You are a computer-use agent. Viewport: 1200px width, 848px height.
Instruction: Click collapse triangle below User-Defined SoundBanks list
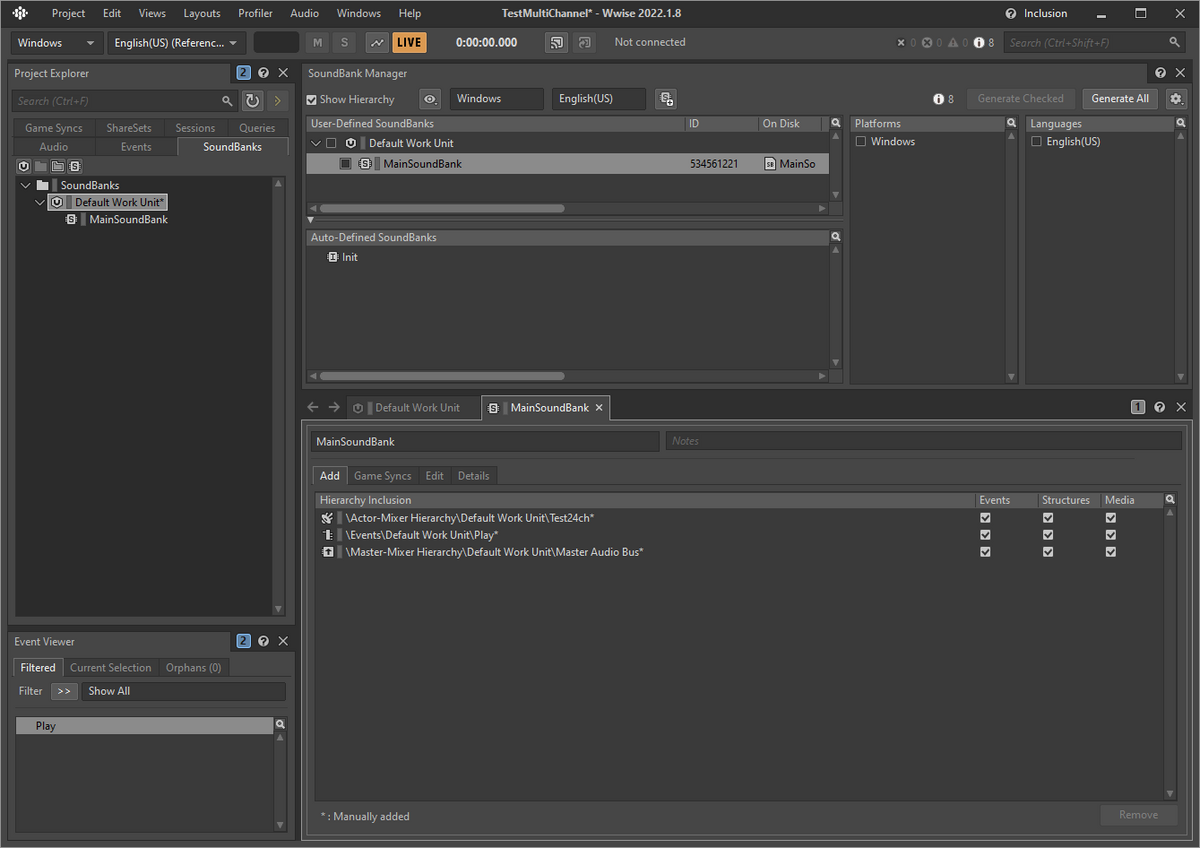[310, 220]
